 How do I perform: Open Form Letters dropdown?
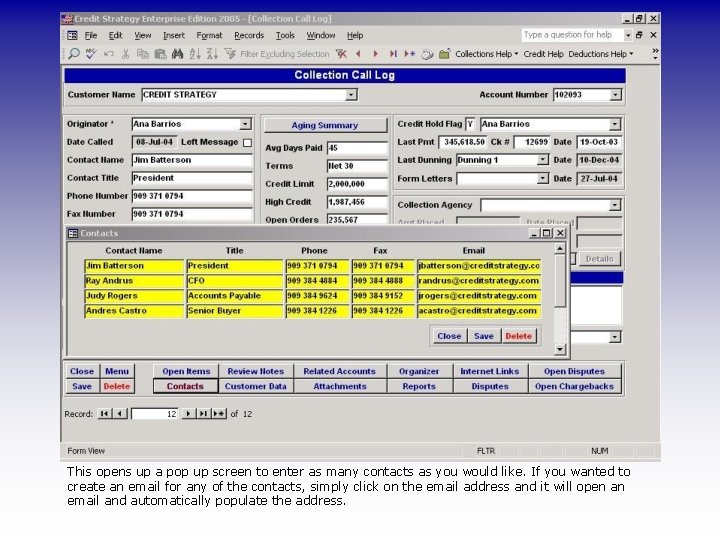tap(542, 178)
